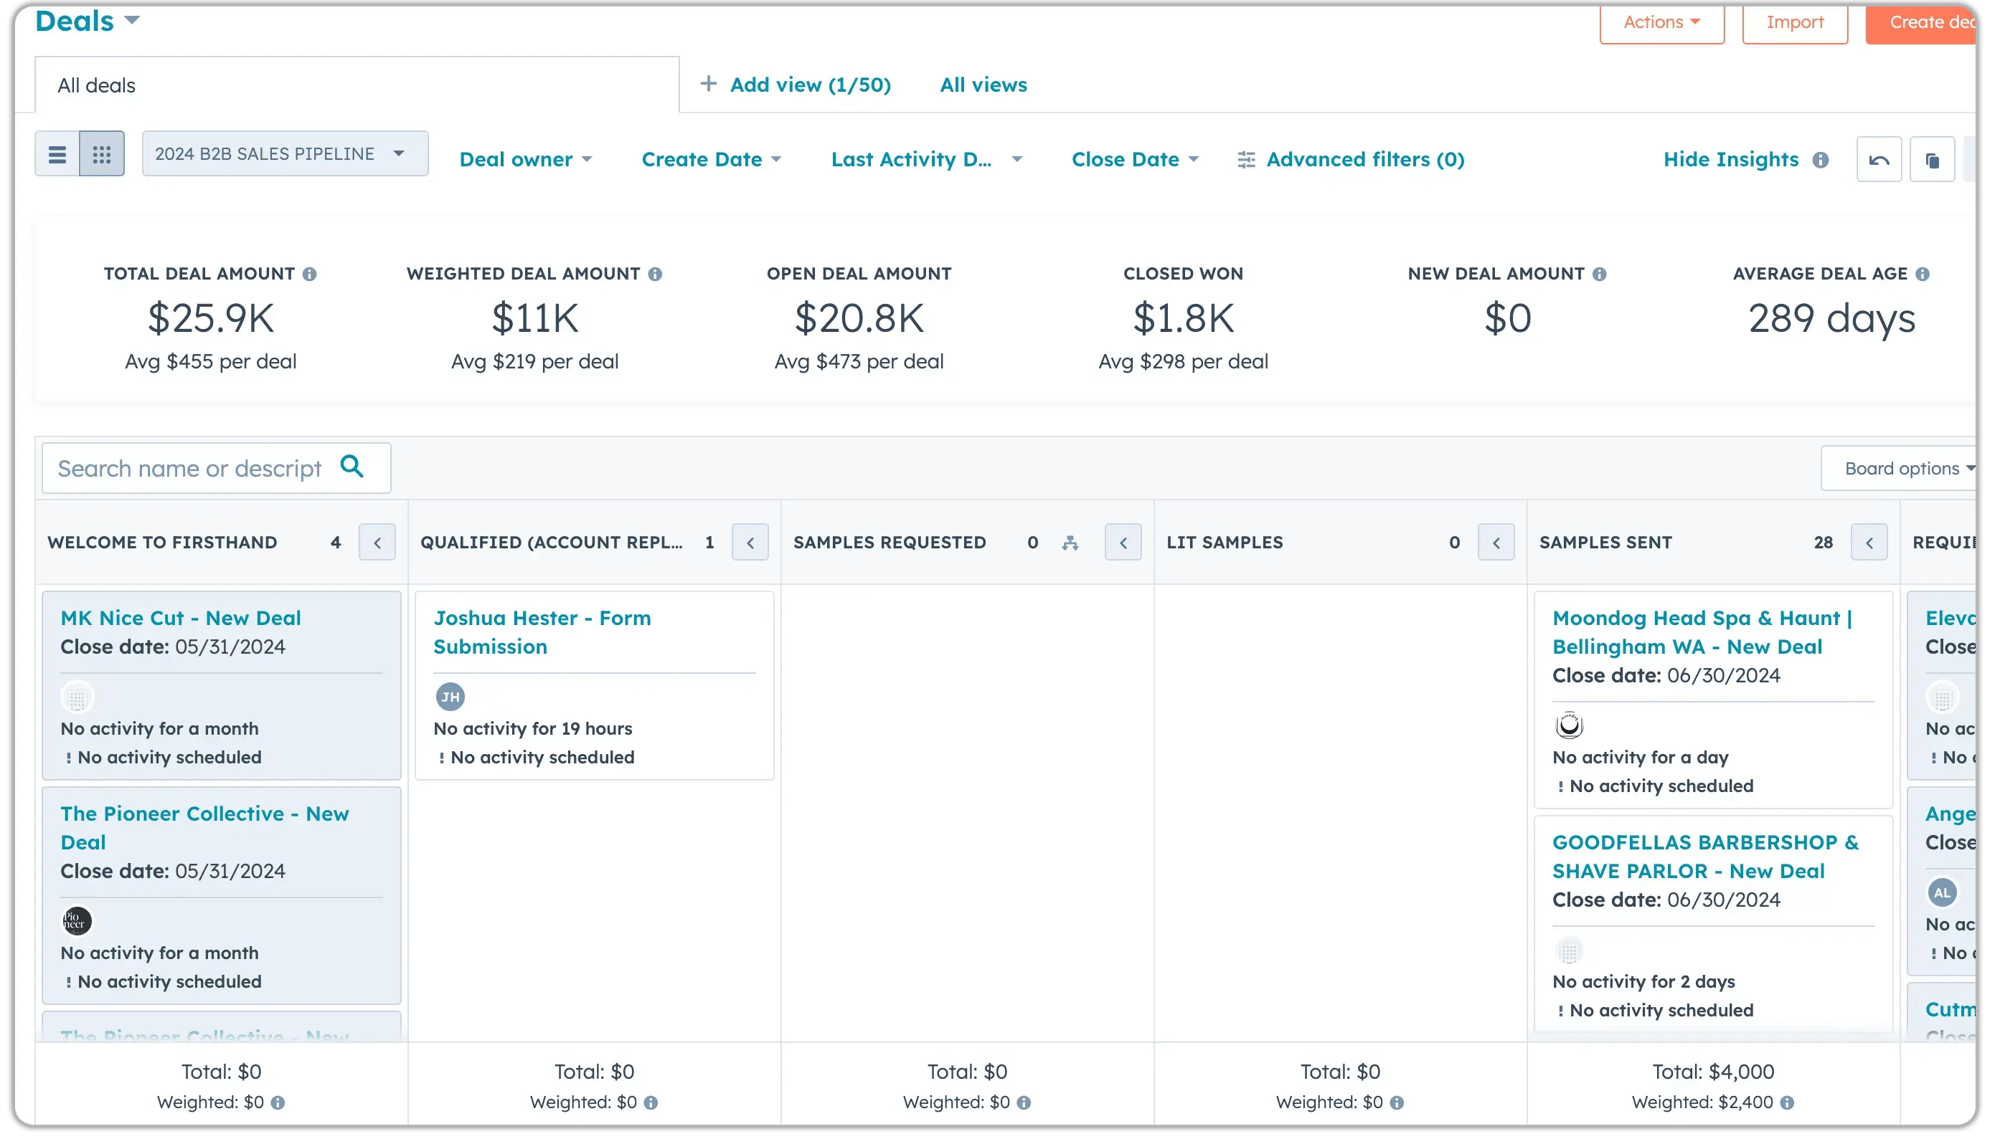Toggle Hide Insights to collapse metrics

(1729, 159)
